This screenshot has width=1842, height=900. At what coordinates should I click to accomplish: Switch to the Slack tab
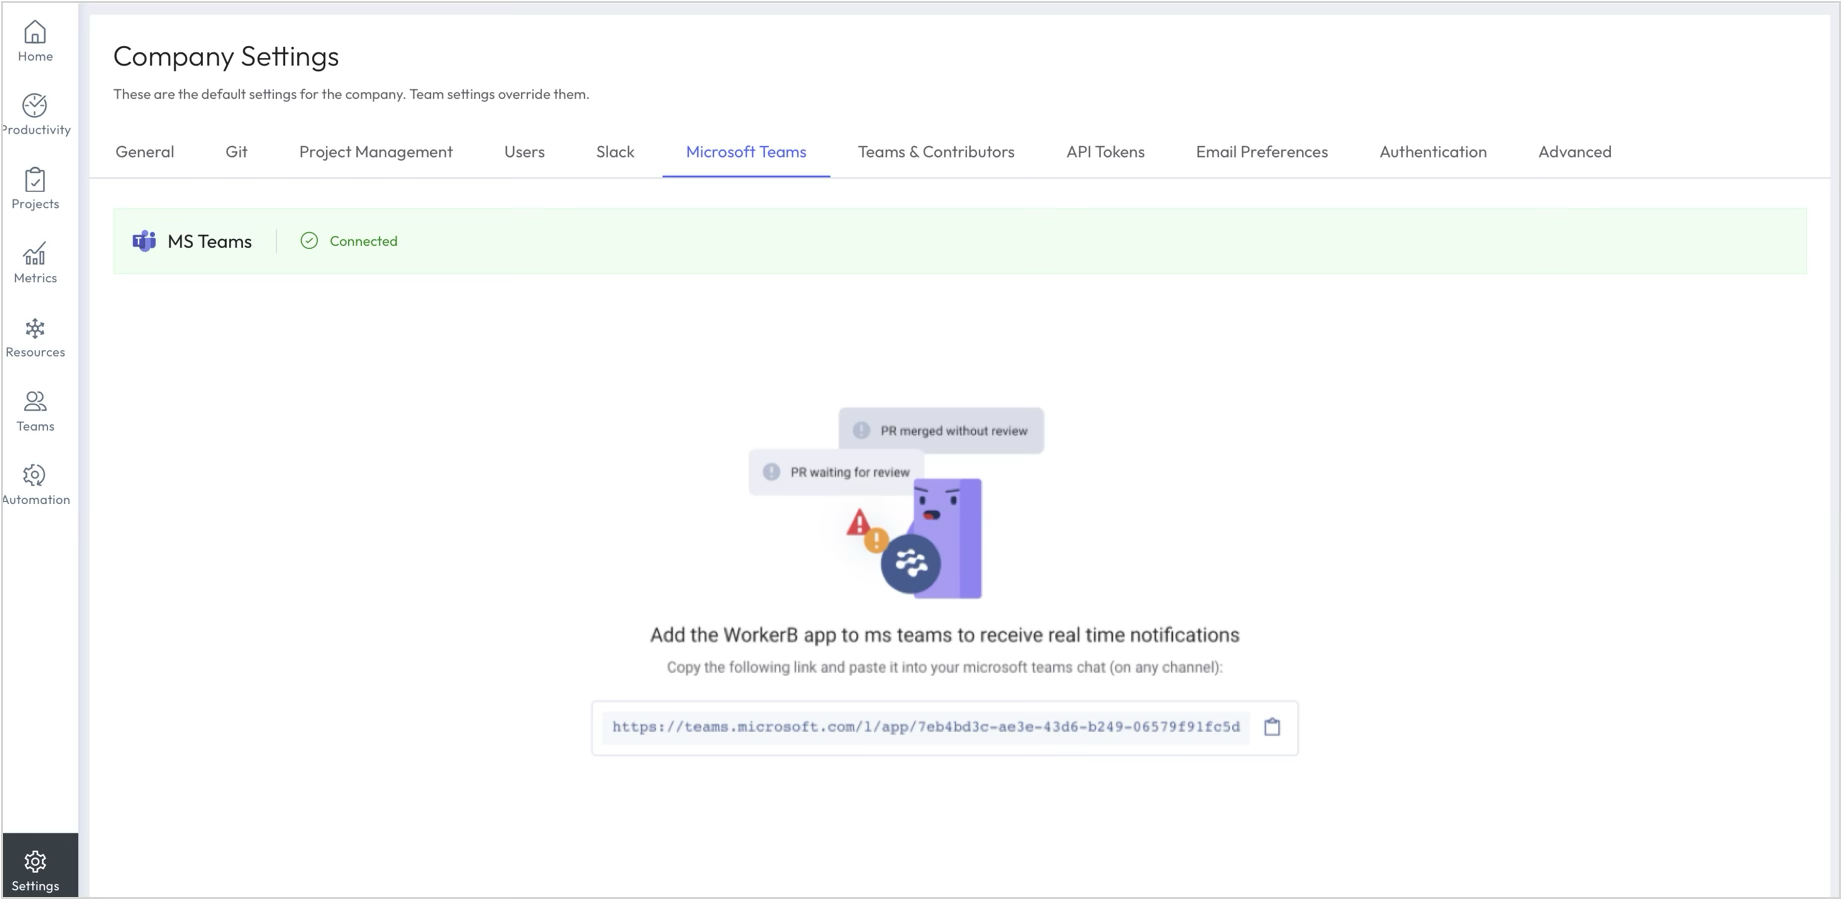pos(615,152)
